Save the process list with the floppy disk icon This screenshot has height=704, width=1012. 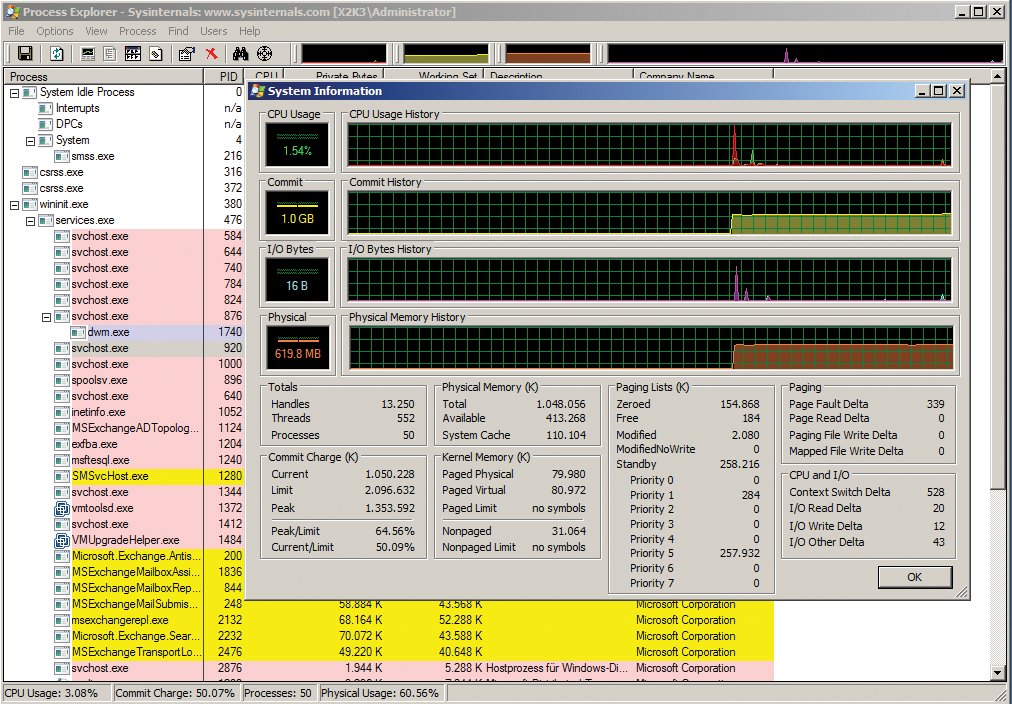(x=25, y=53)
